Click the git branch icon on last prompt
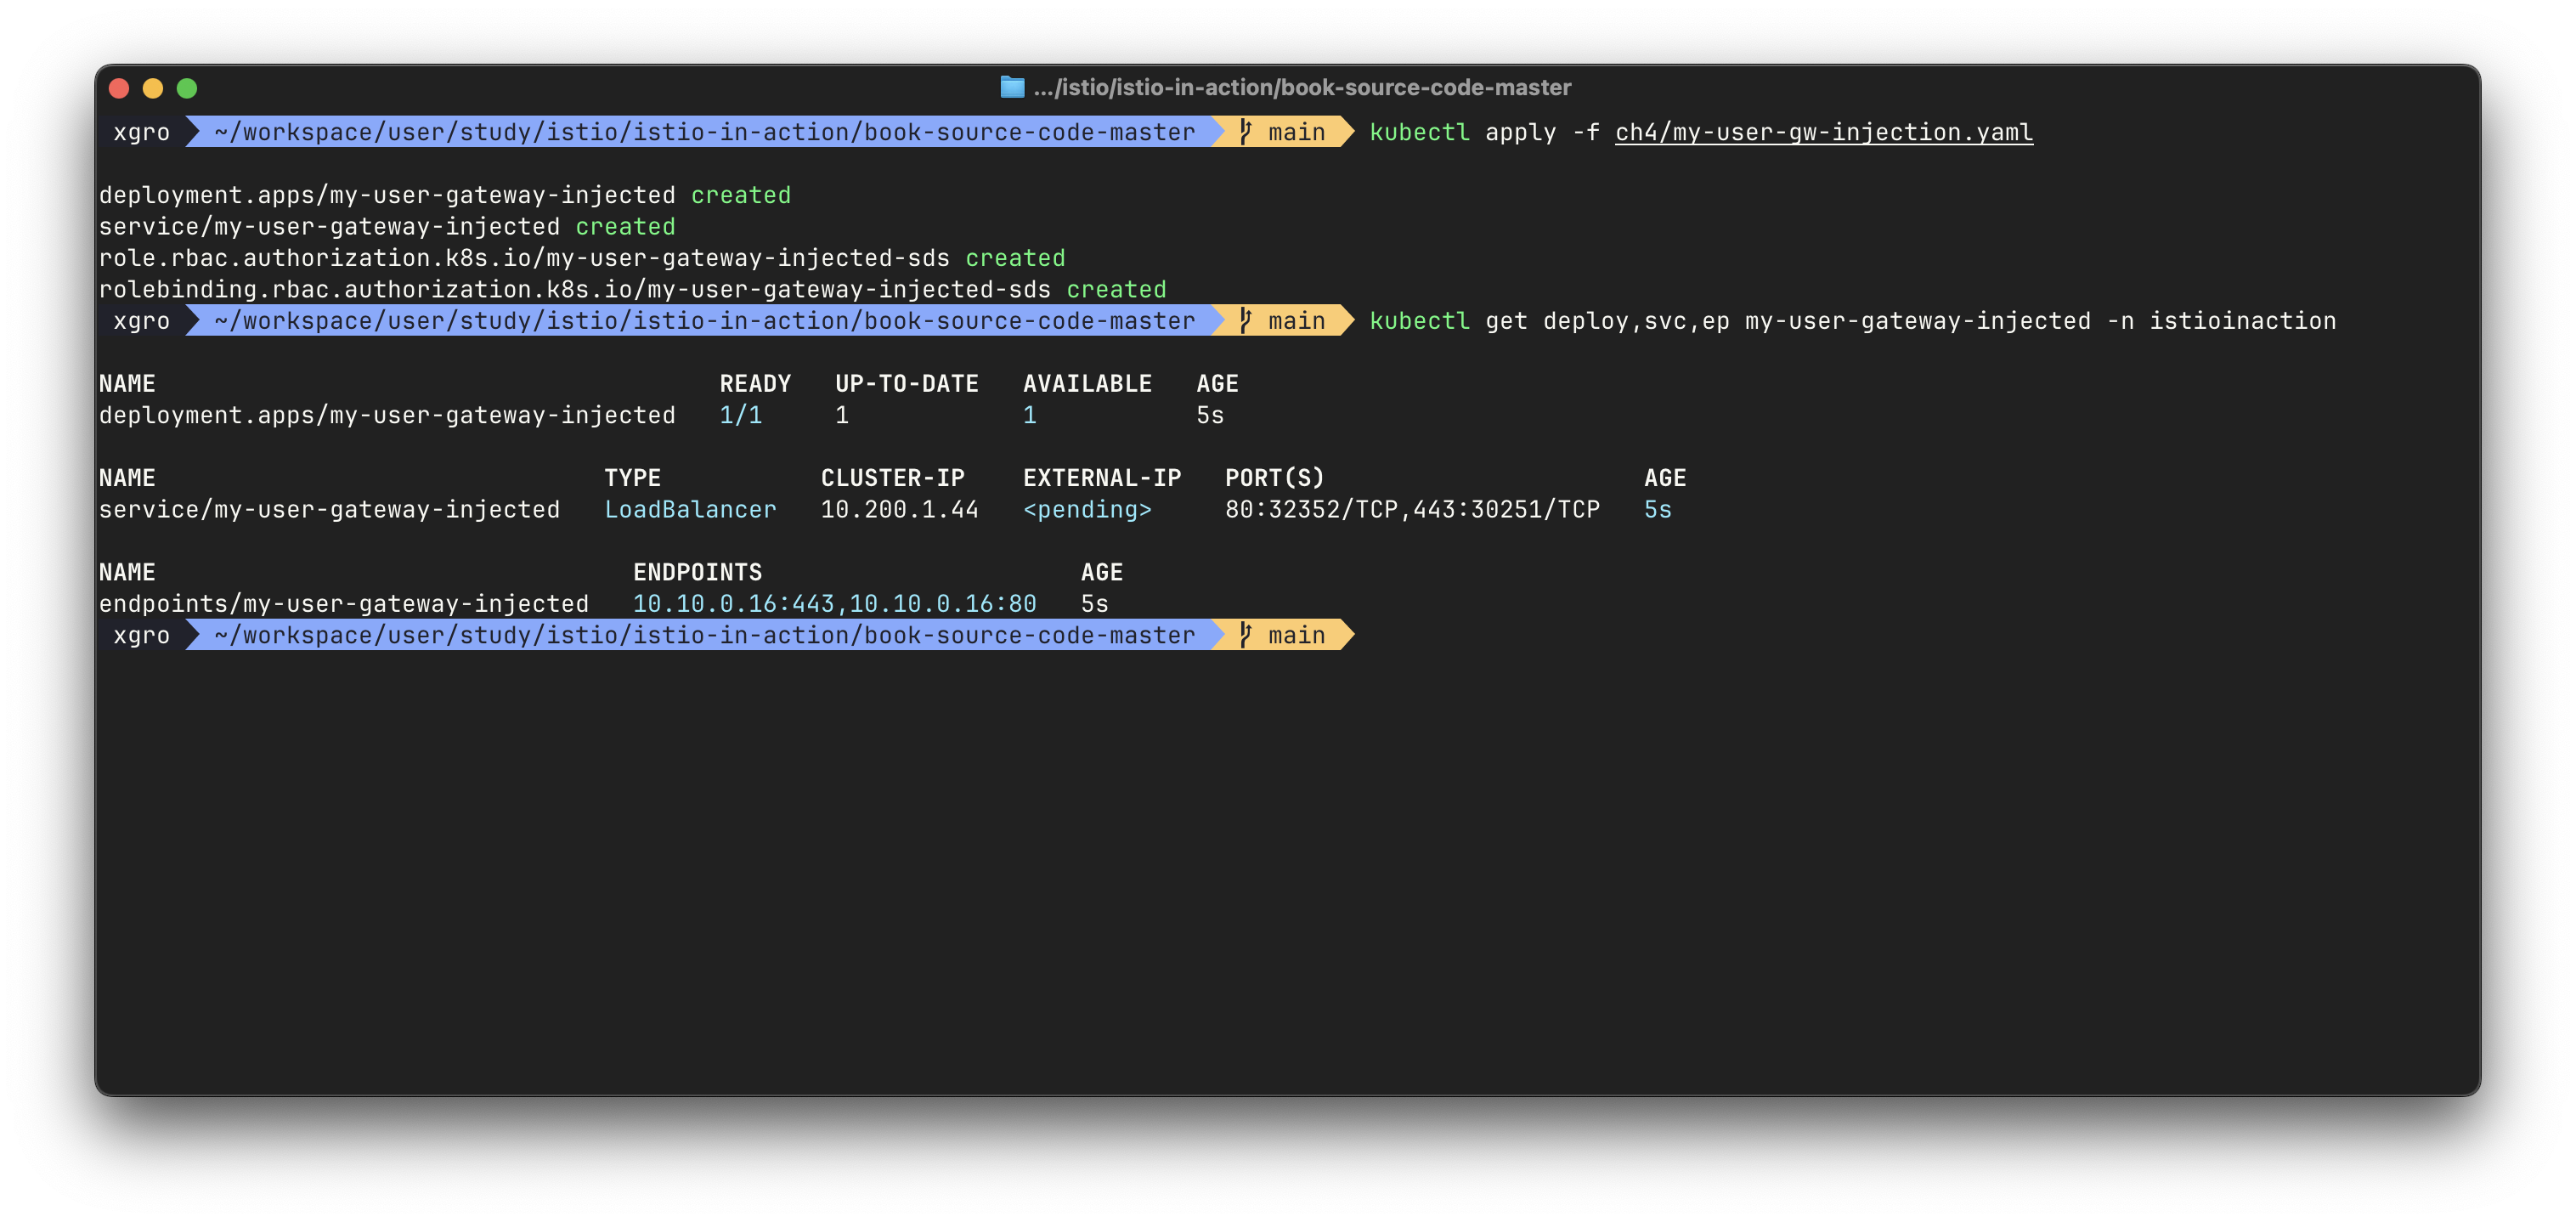The image size is (2576, 1222). (1245, 635)
